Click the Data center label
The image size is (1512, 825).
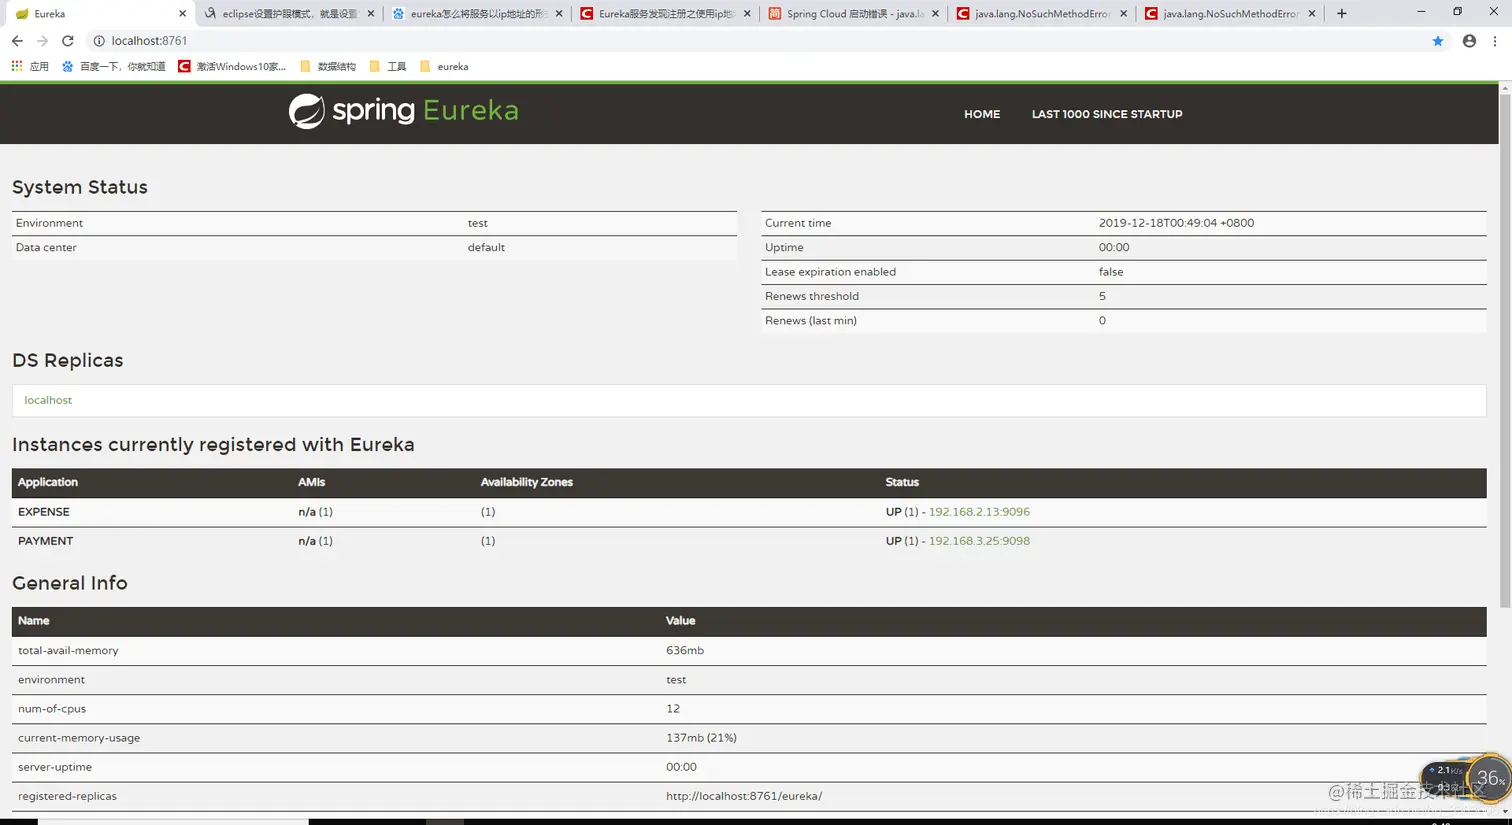[x=46, y=247]
